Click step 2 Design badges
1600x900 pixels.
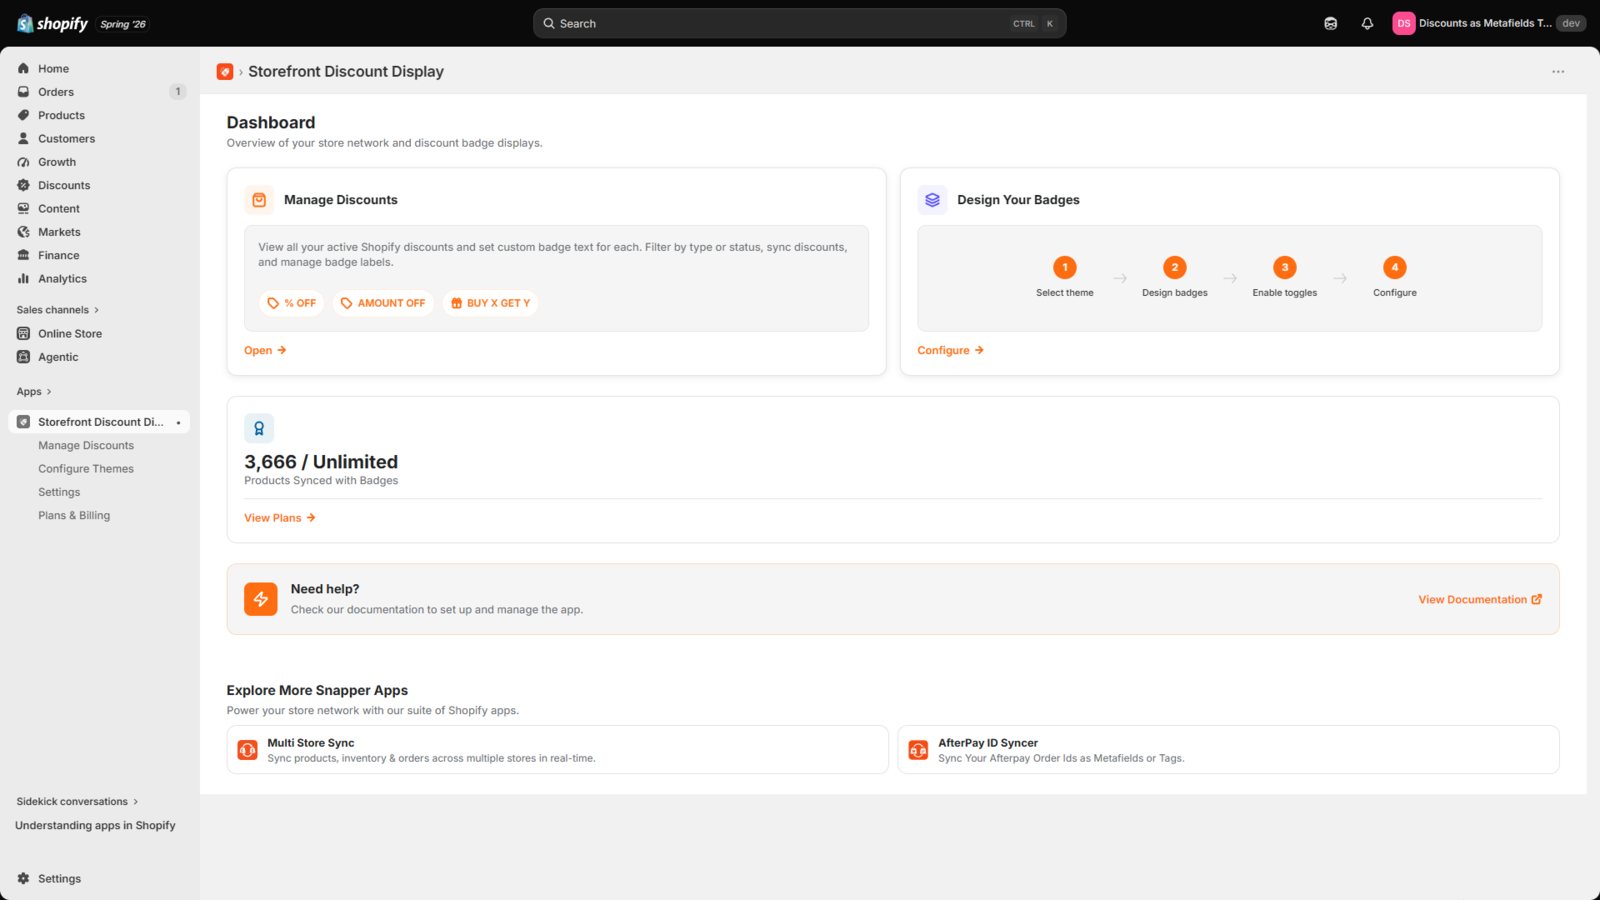(x=1175, y=277)
